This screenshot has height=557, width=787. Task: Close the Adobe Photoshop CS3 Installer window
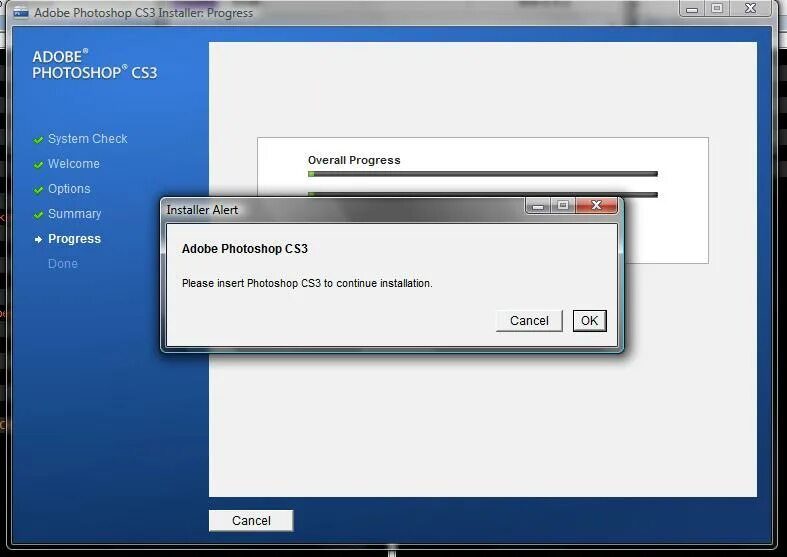(x=750, y=8)
